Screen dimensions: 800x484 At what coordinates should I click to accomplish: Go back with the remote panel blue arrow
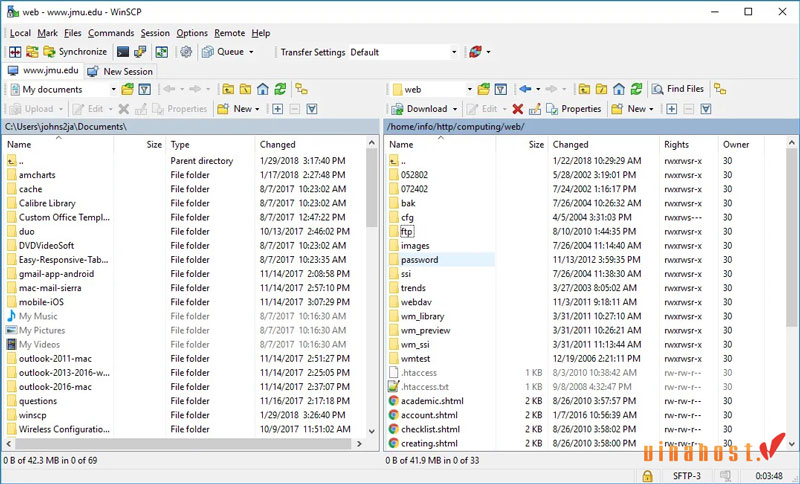pos(525,89)
